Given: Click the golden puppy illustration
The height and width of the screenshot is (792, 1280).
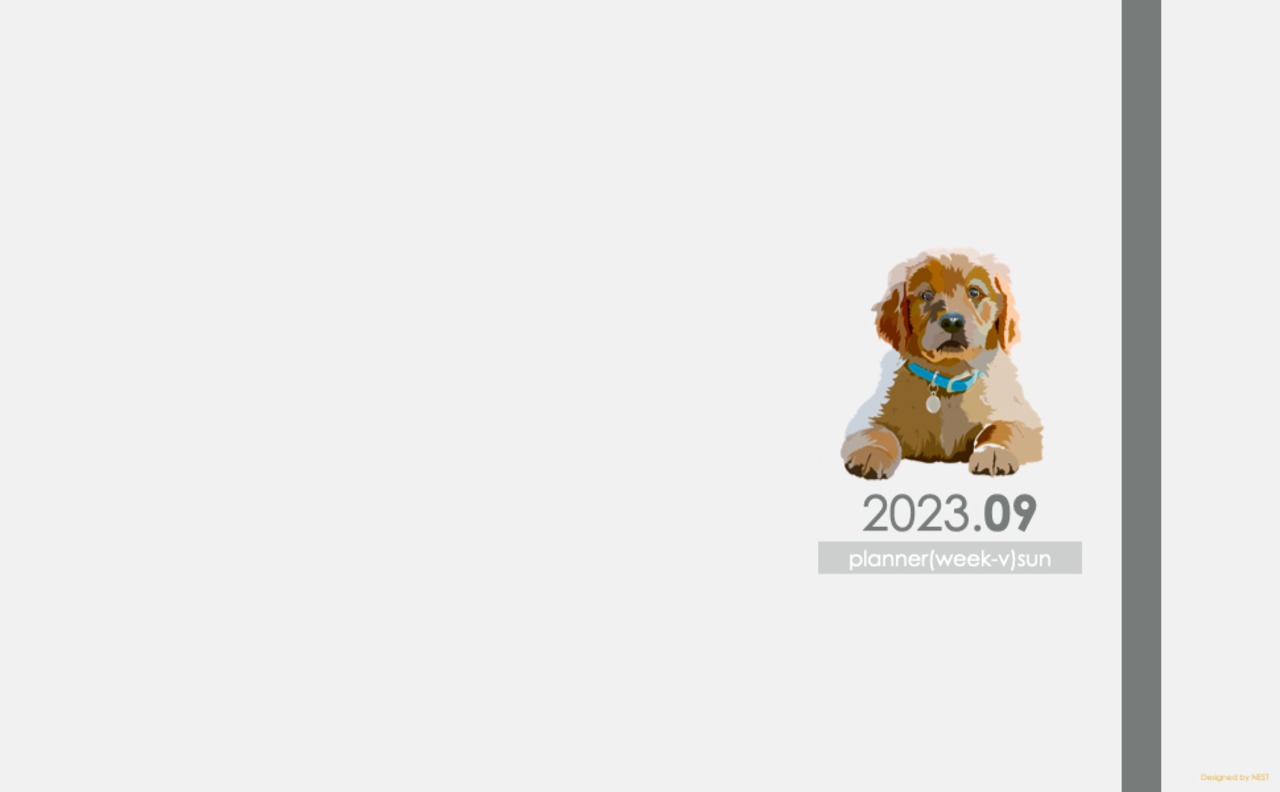Looking at the screenshot, I should 942,364.
